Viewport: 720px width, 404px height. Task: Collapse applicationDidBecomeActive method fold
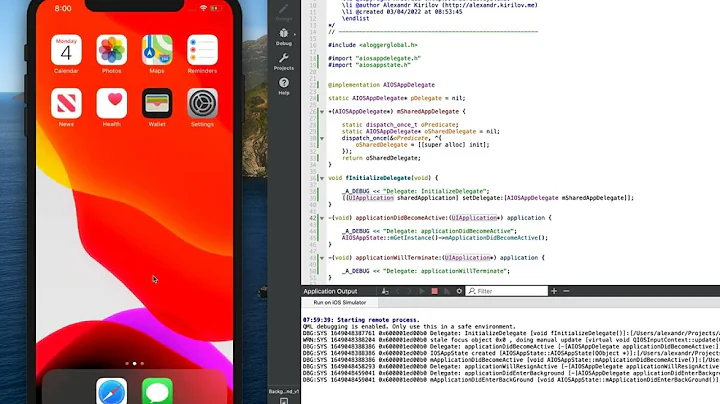(x=322, y=218)
